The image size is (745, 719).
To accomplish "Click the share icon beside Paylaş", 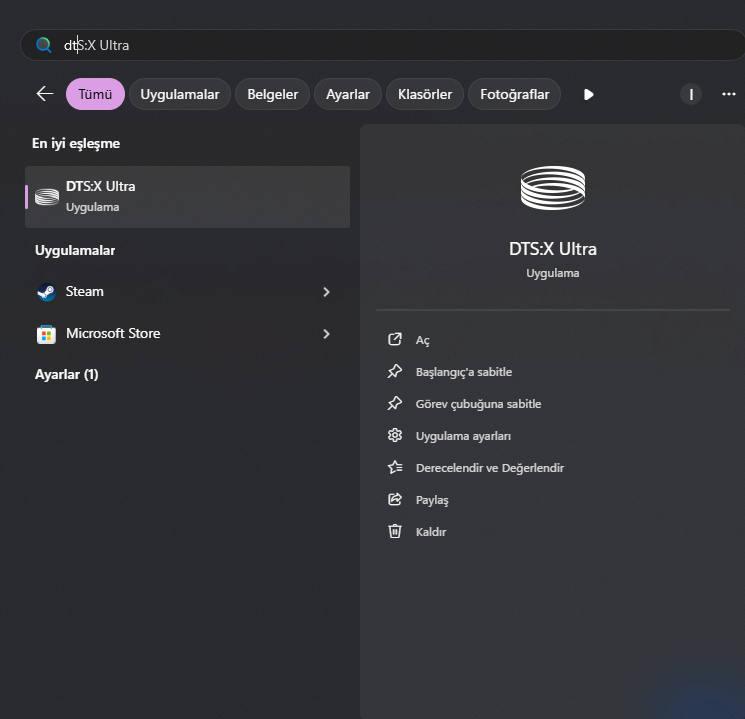I will pyautogui.click(x=395, y=499).
